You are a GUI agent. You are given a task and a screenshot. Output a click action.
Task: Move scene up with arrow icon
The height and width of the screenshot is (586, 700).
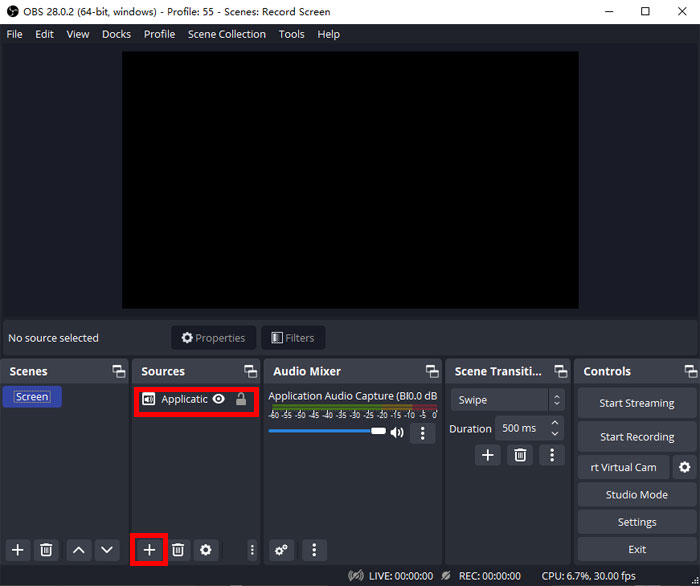pos(79,550)
